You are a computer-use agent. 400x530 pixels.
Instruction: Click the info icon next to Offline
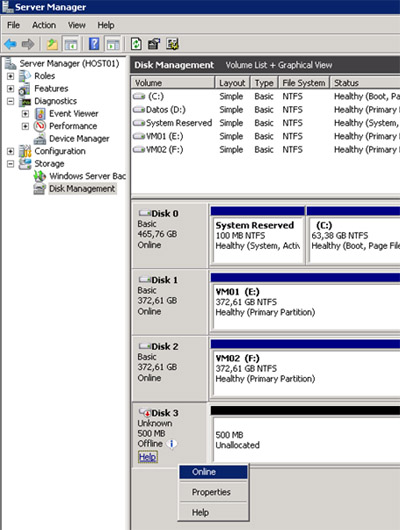click(171, 443)
